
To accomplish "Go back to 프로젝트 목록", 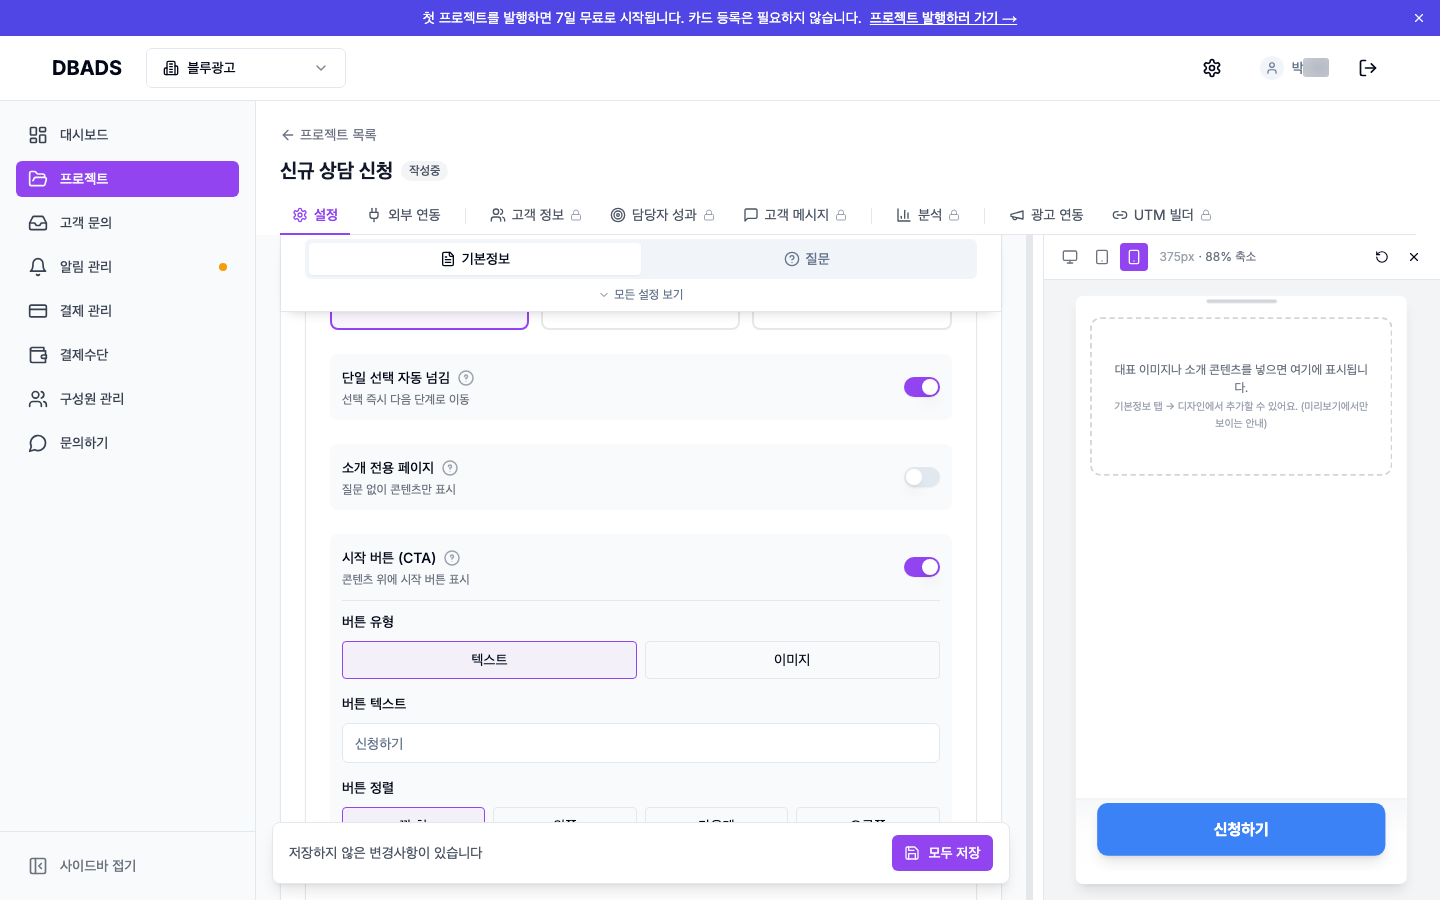I will point(329,135).
